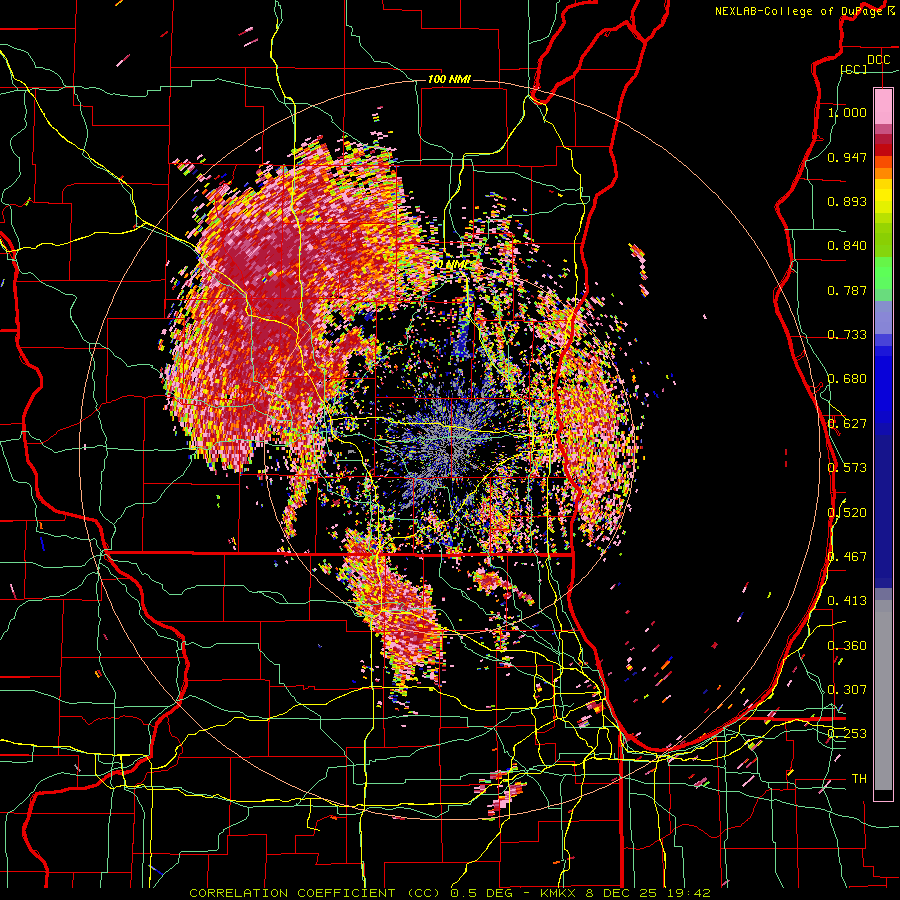Select the 0.733 scale value
The image size is (900, 900).
[847, 335]
